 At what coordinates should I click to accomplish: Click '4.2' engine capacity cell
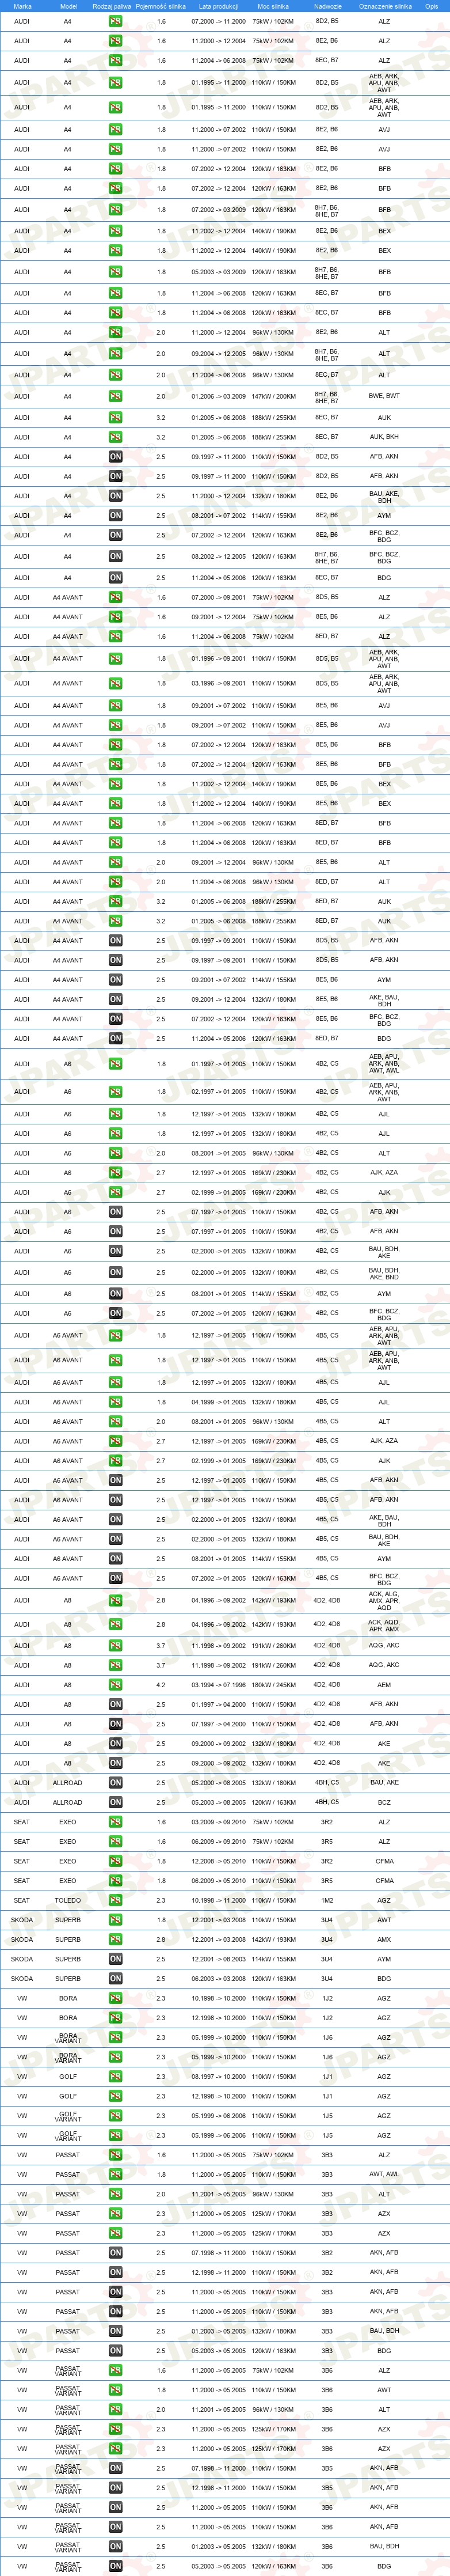tap(161, 1685)
